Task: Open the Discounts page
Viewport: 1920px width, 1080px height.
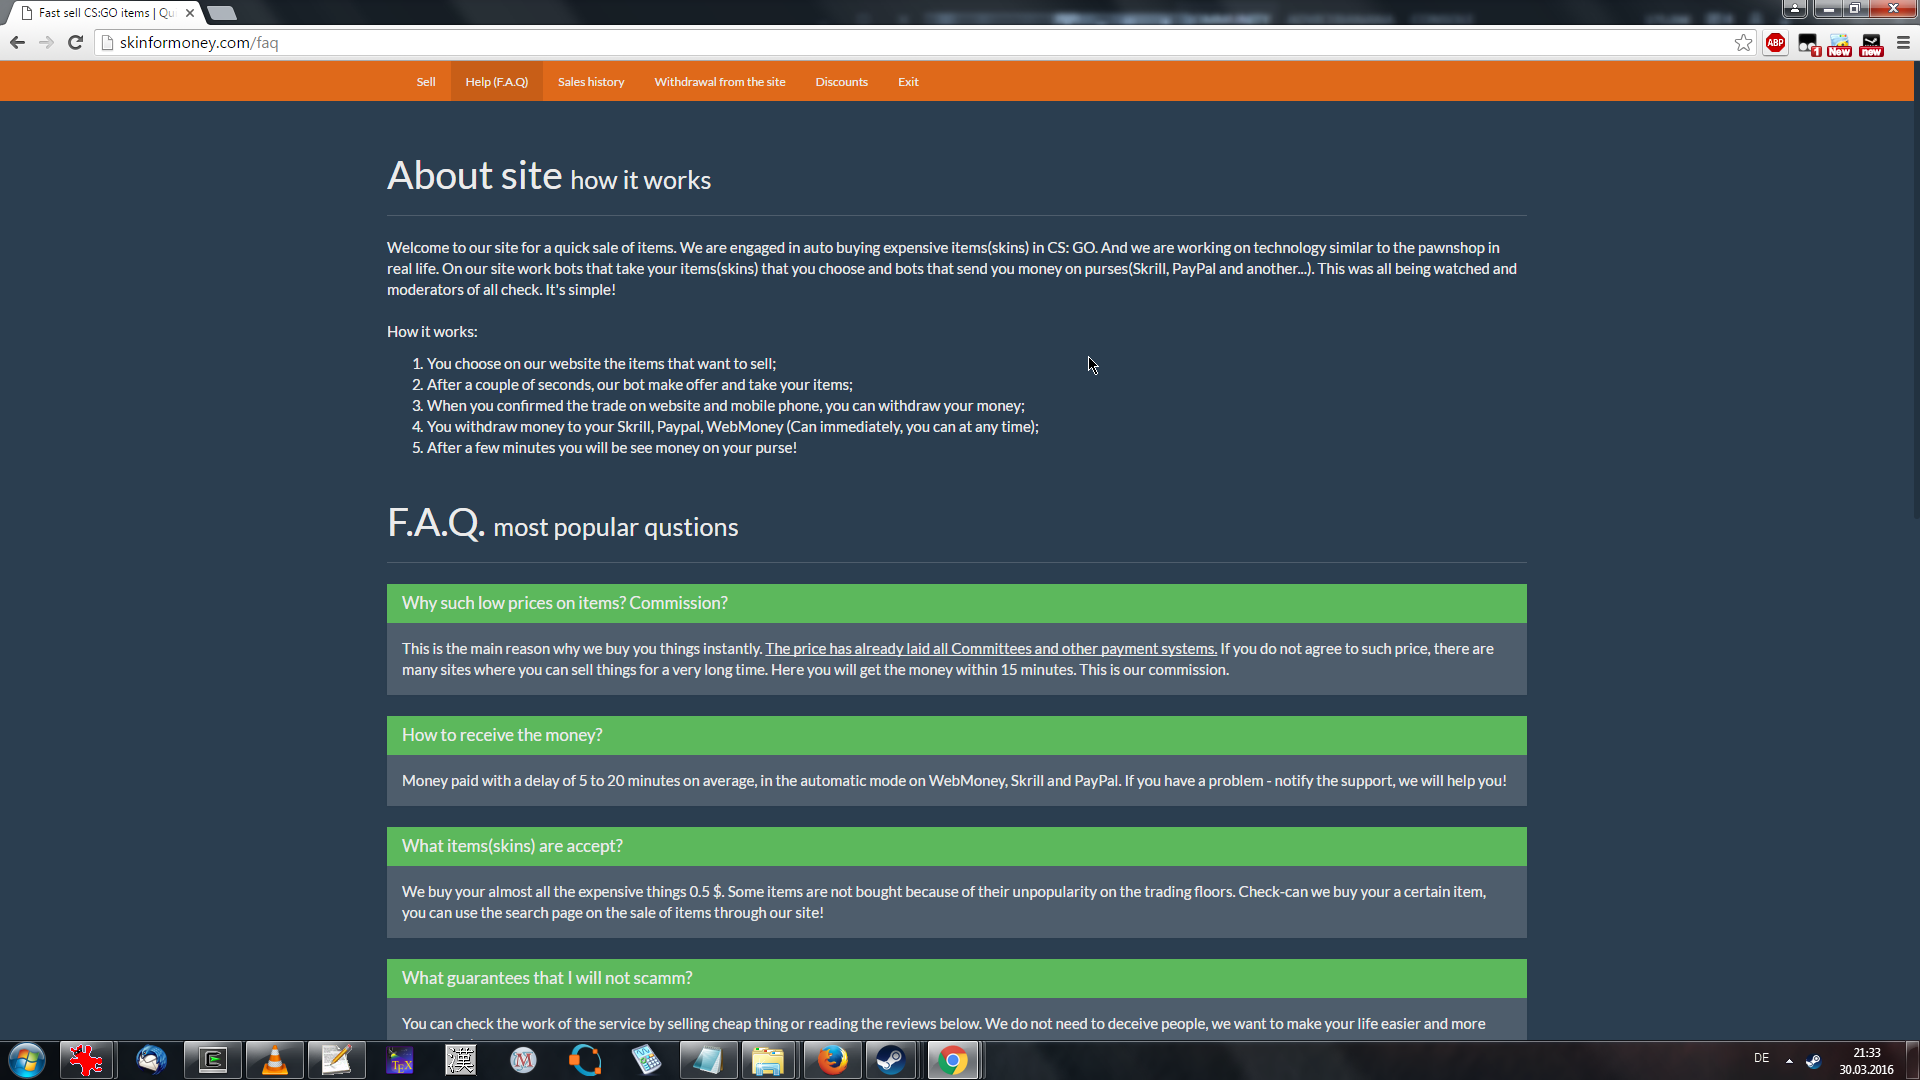Action: click(841, 82)
